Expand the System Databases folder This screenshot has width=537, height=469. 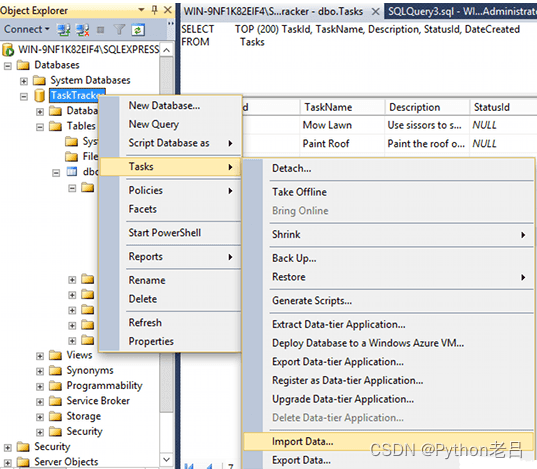pos(24,81)
